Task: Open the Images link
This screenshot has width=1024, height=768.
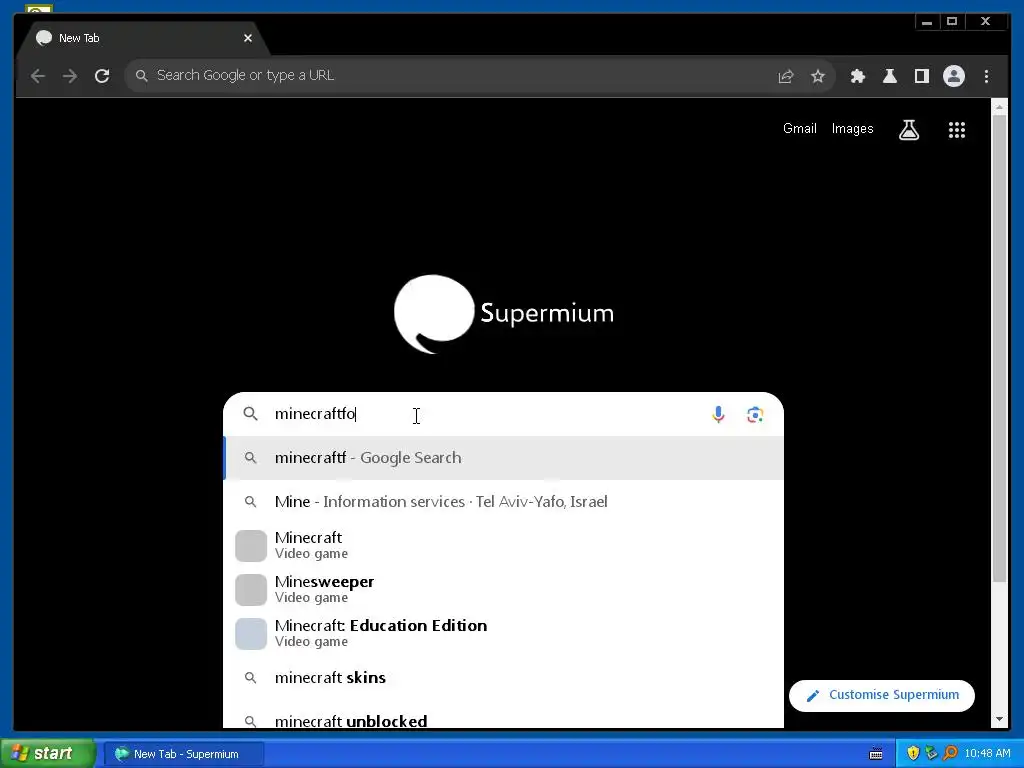Action: [852, 129]
